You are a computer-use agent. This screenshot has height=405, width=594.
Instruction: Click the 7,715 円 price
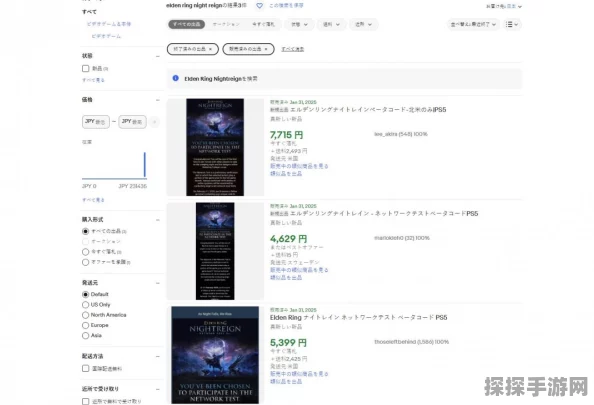click(286, 135)
